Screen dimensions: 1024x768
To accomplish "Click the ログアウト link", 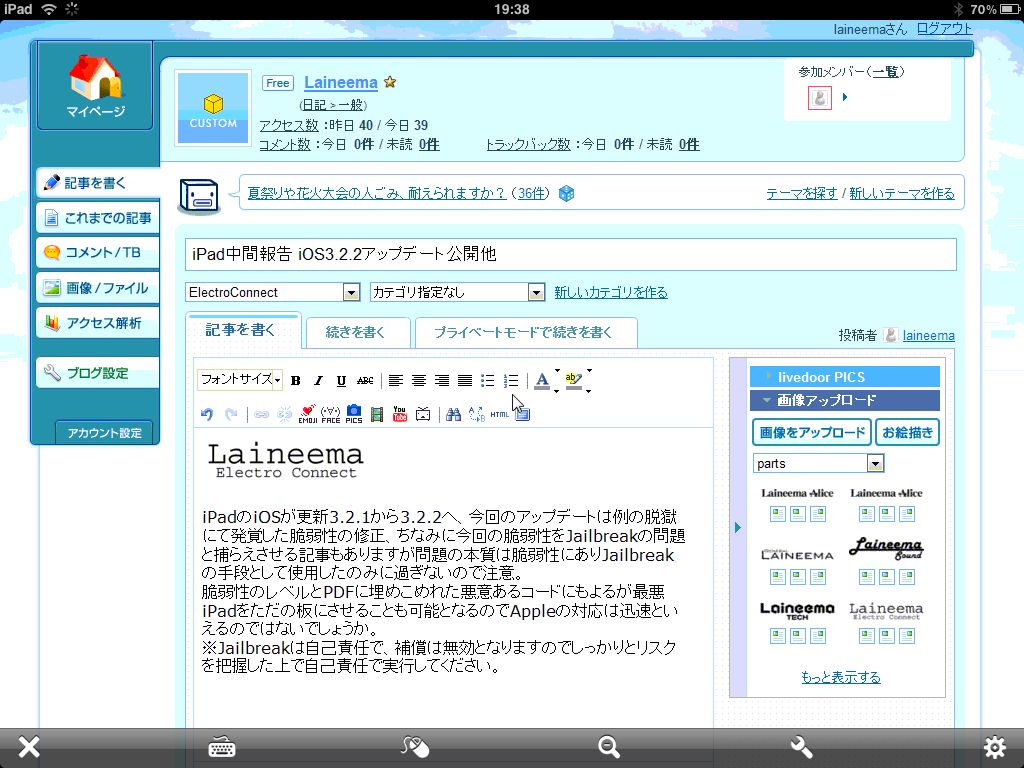I will pos(944,29).
